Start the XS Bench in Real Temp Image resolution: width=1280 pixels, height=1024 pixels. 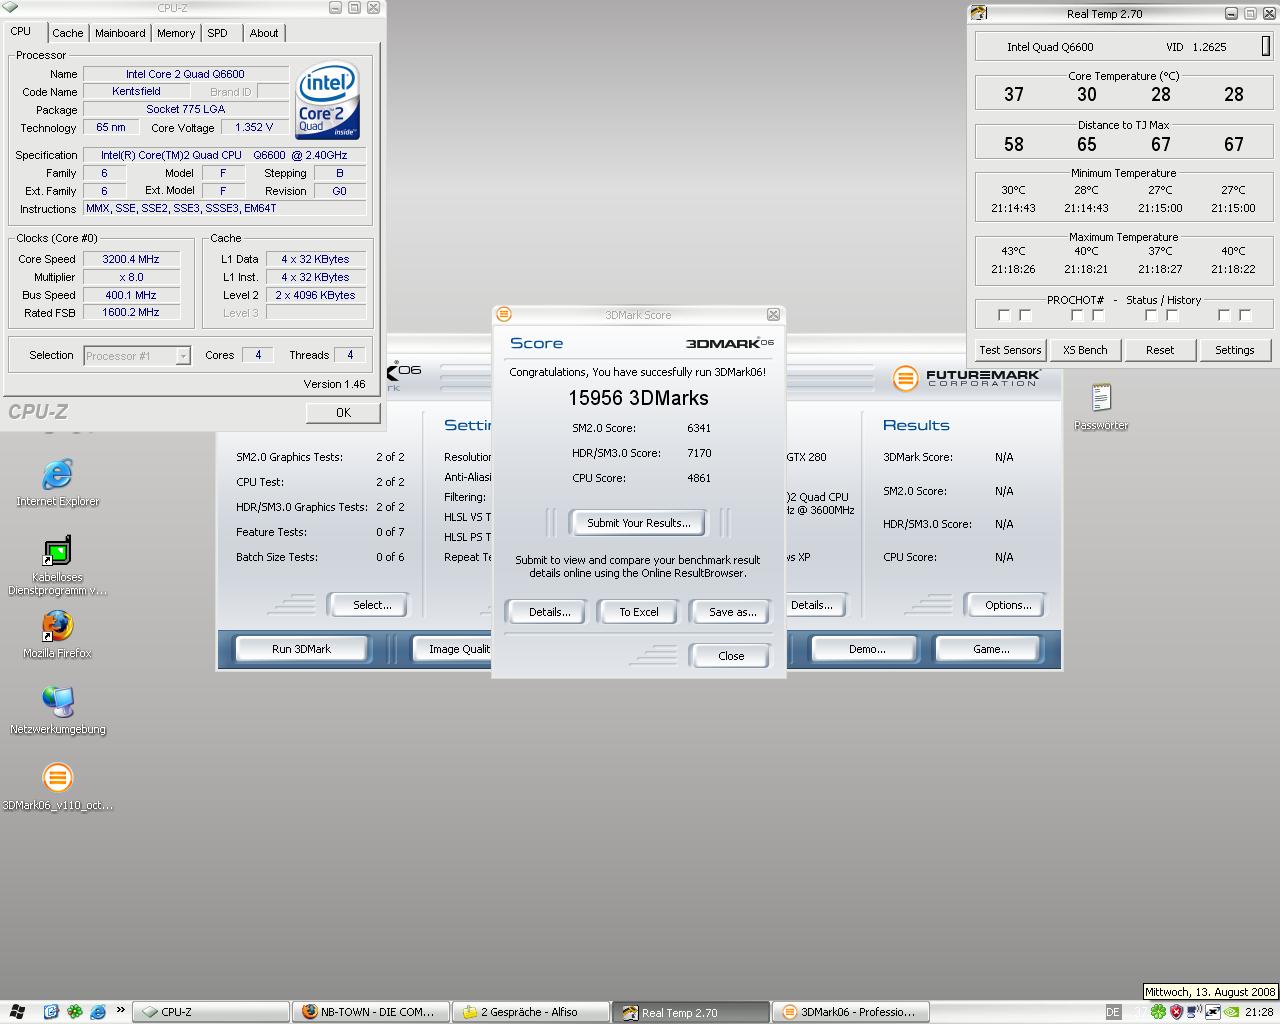1085,350
